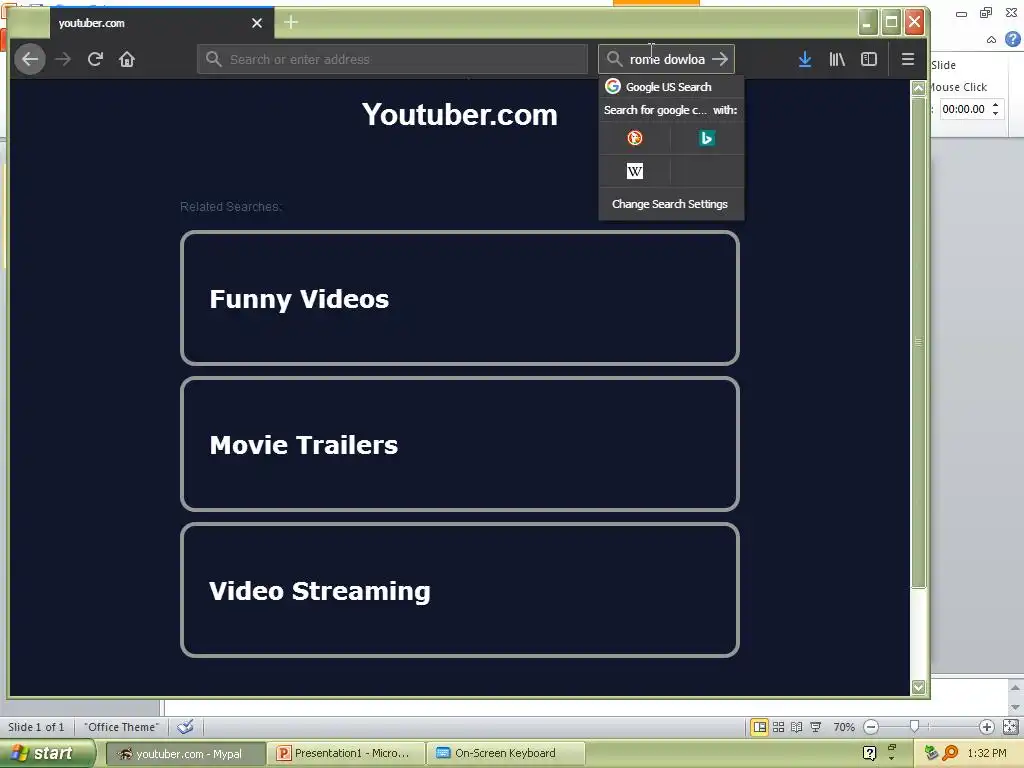Click PowerPoint's inner restore window button

point(986,13)
